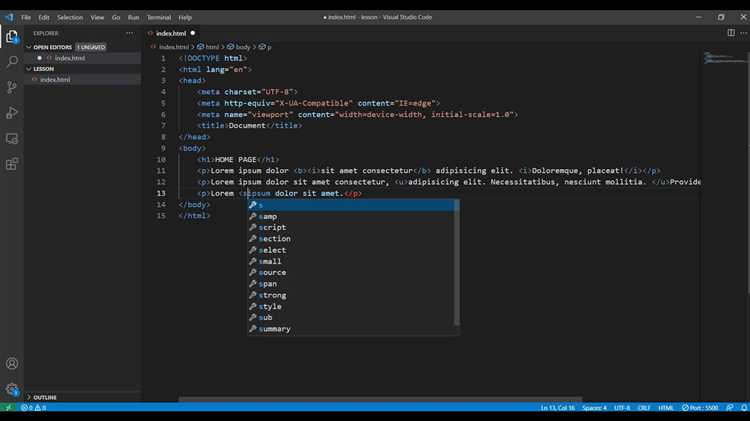Viewport: 750px width, 421px height.
Task: Open the Search view icon
Action: tap(12, 62)
